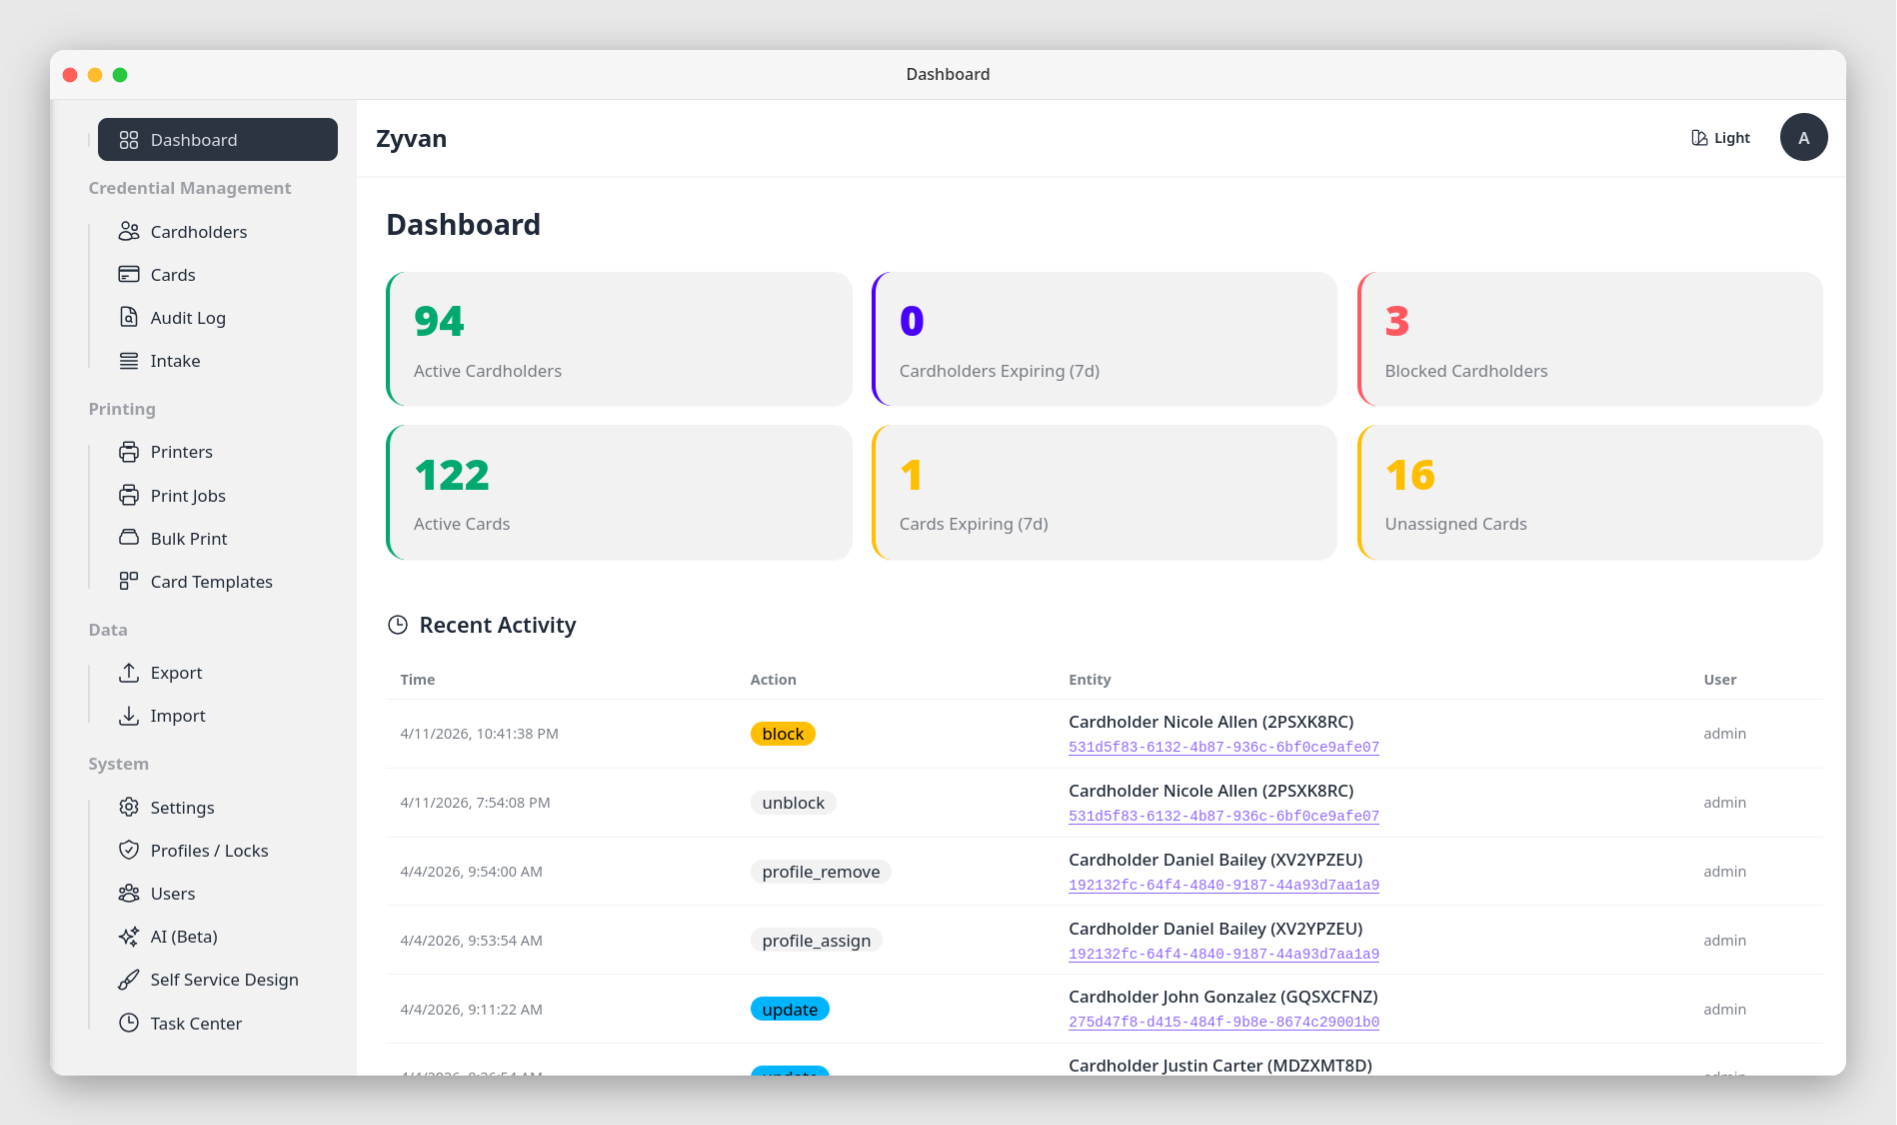1897x1125 pixels.
Task: Open Nicole Allen unblock entry ID link
Action: tap(1223, 816)
